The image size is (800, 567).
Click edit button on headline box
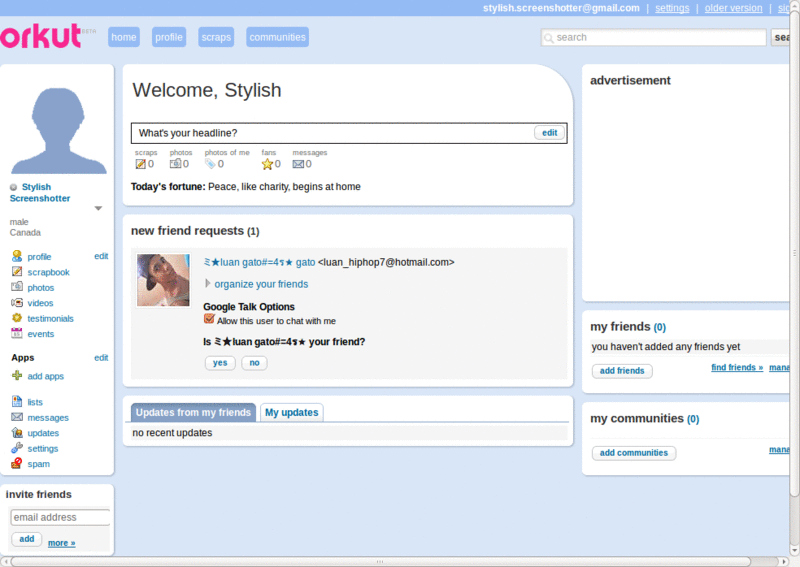[549, 133]
